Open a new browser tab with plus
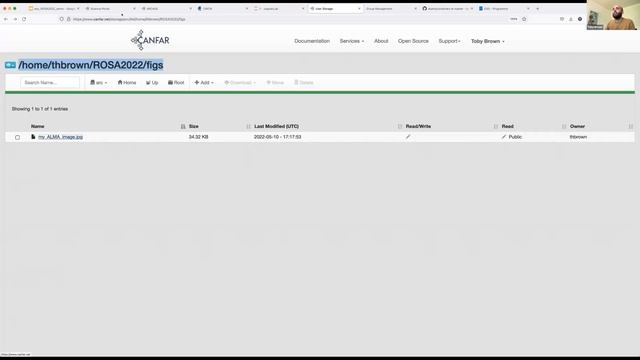The image size is (640, 360). coord(537,8)
